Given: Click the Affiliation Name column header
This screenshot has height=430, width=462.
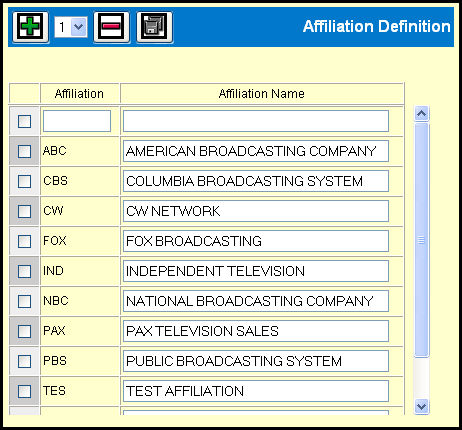Looking at the screenshot, I should (x=262, y=94).
